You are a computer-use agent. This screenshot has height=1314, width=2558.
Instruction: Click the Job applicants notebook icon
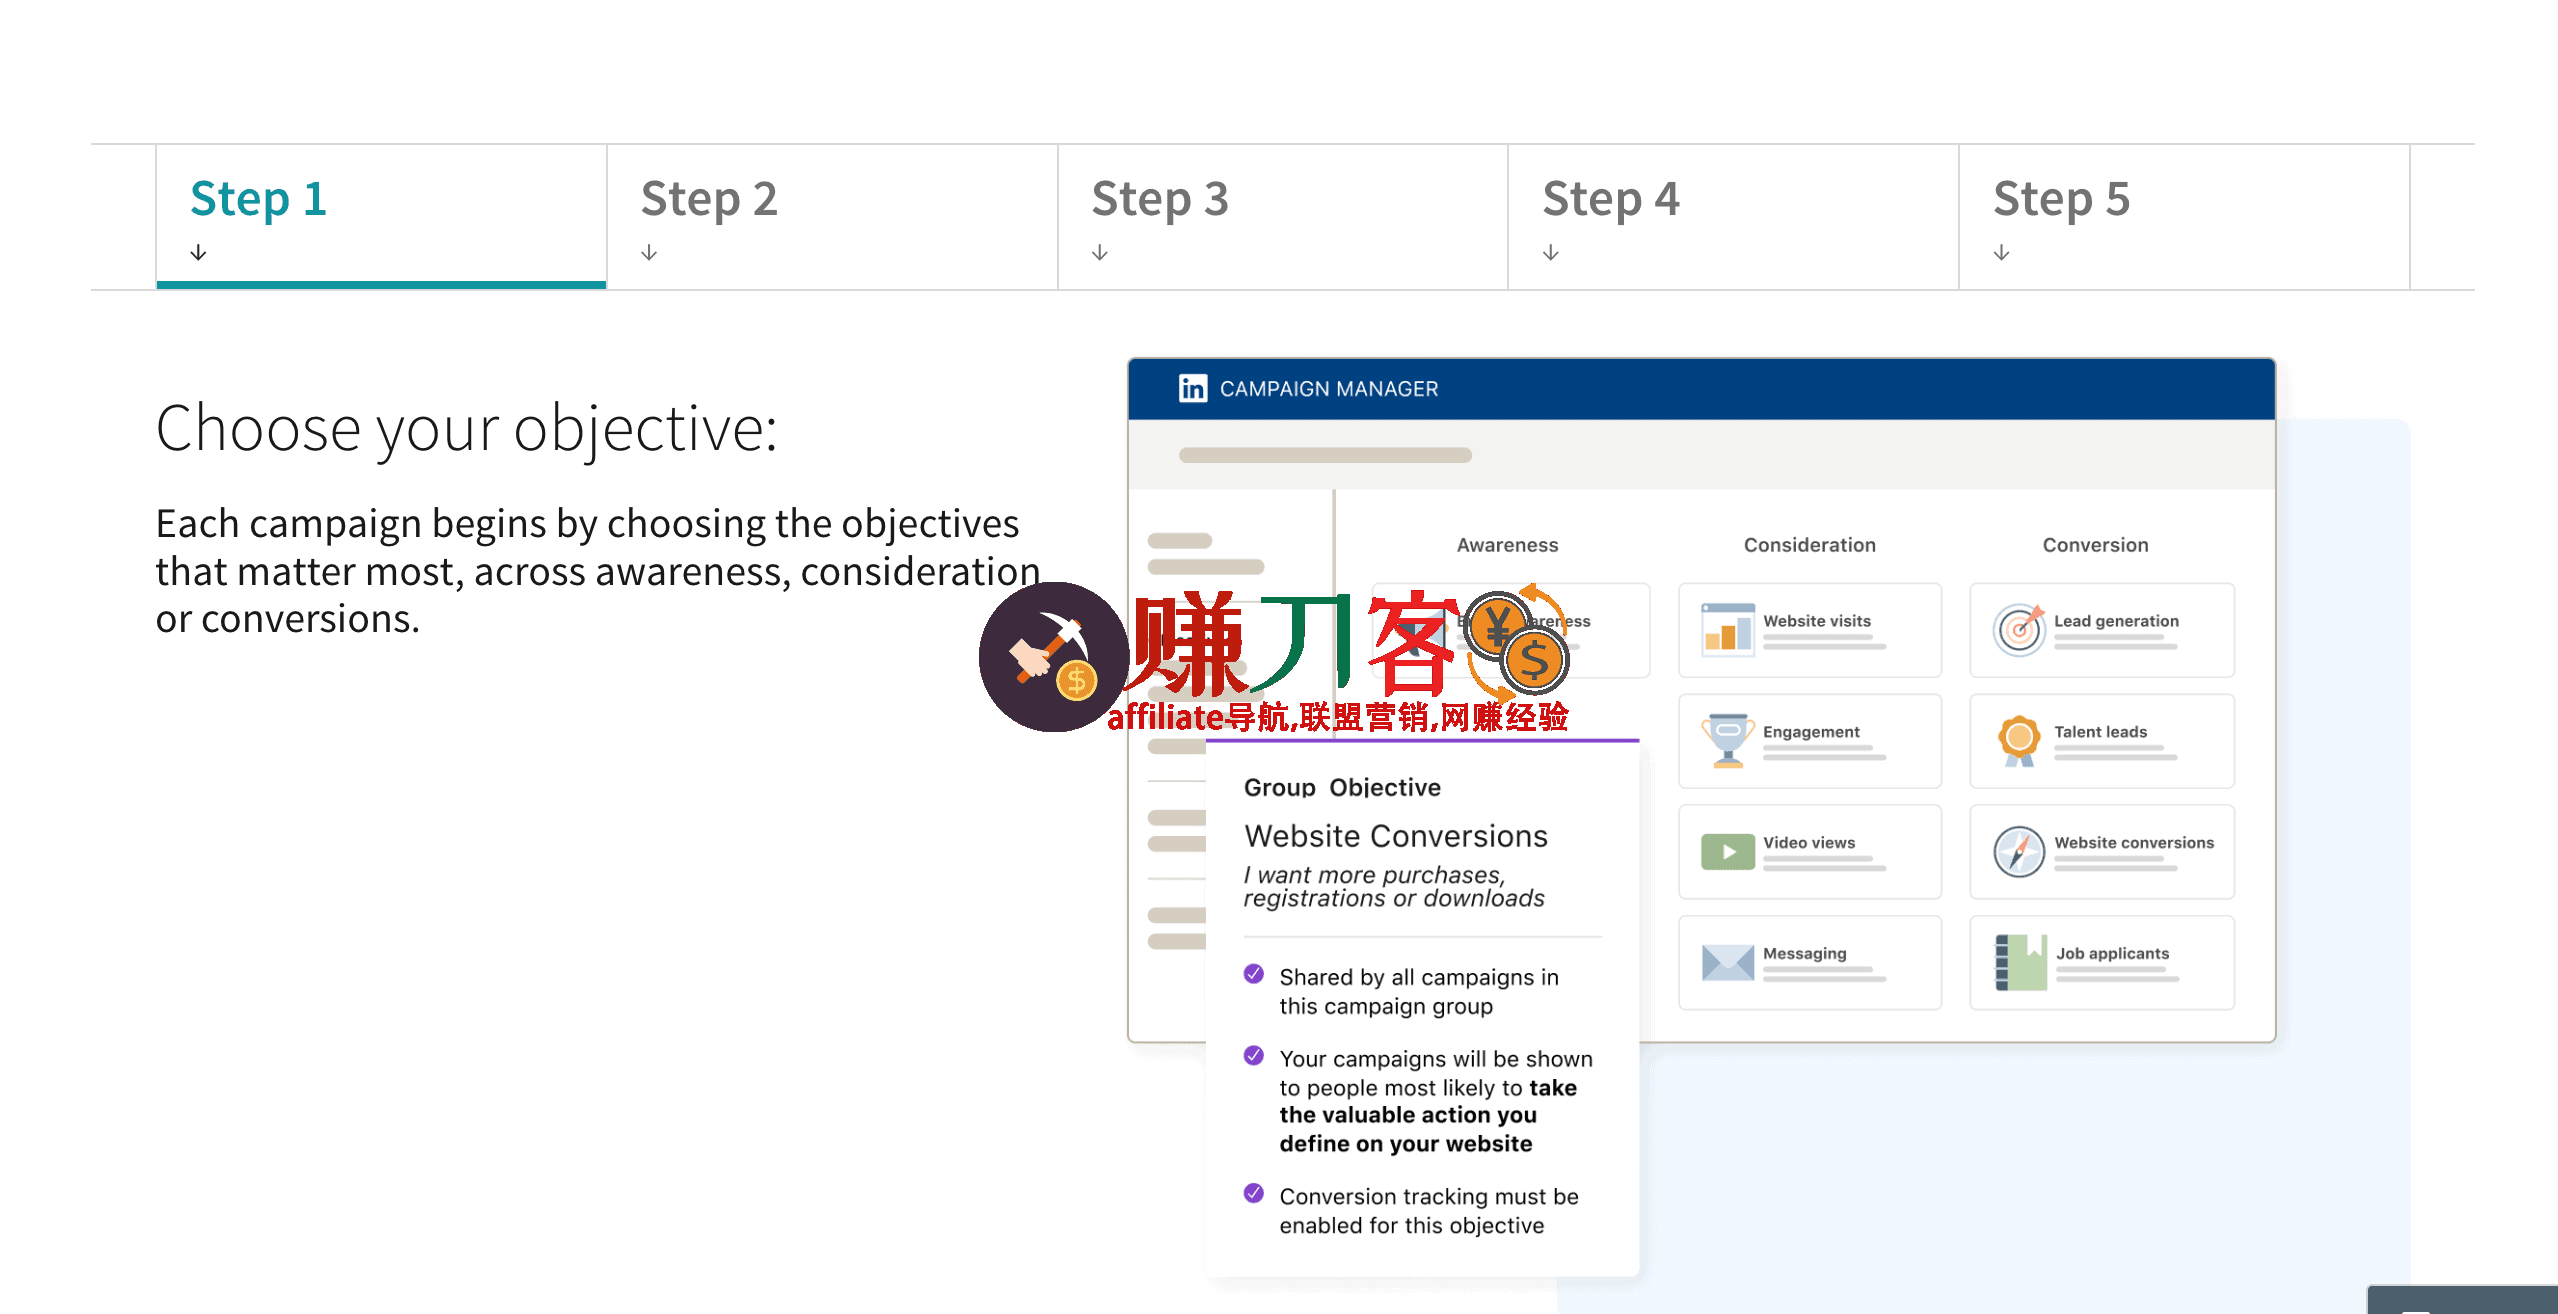(2020, 963)
